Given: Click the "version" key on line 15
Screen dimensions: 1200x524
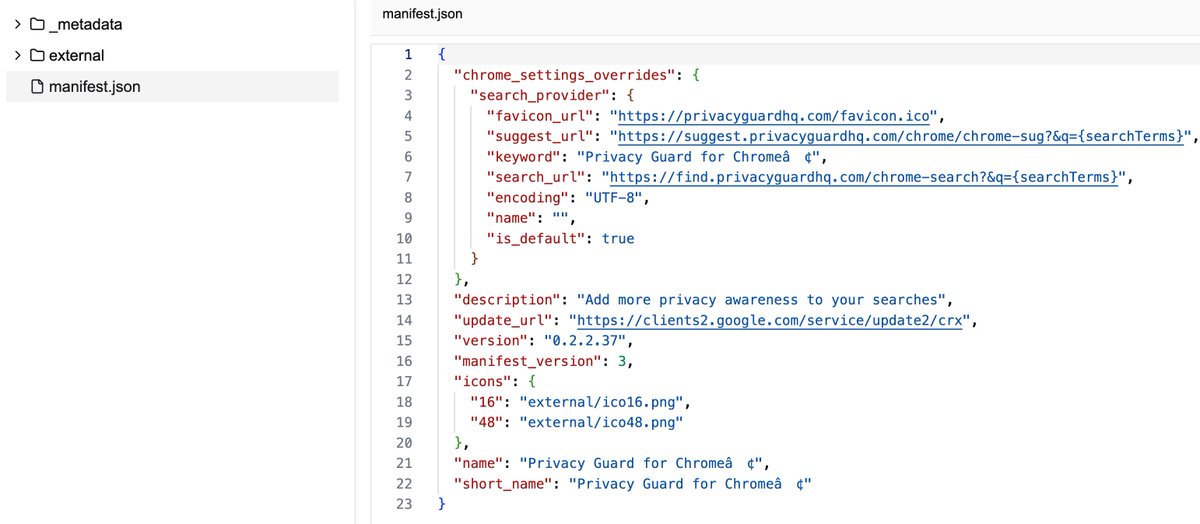Looking at the screenshot, I should pyautogui.click(x=490, y=340).
